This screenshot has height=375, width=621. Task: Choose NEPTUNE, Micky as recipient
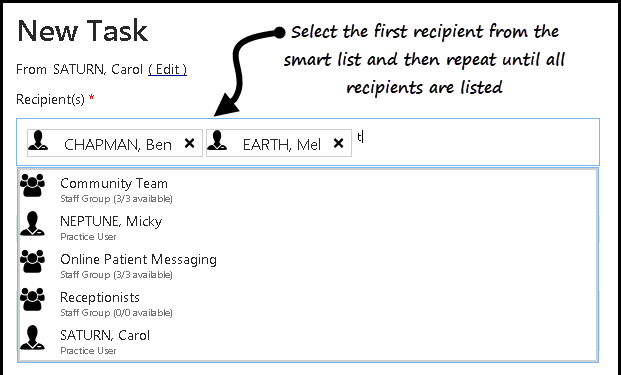click(308, 227)
